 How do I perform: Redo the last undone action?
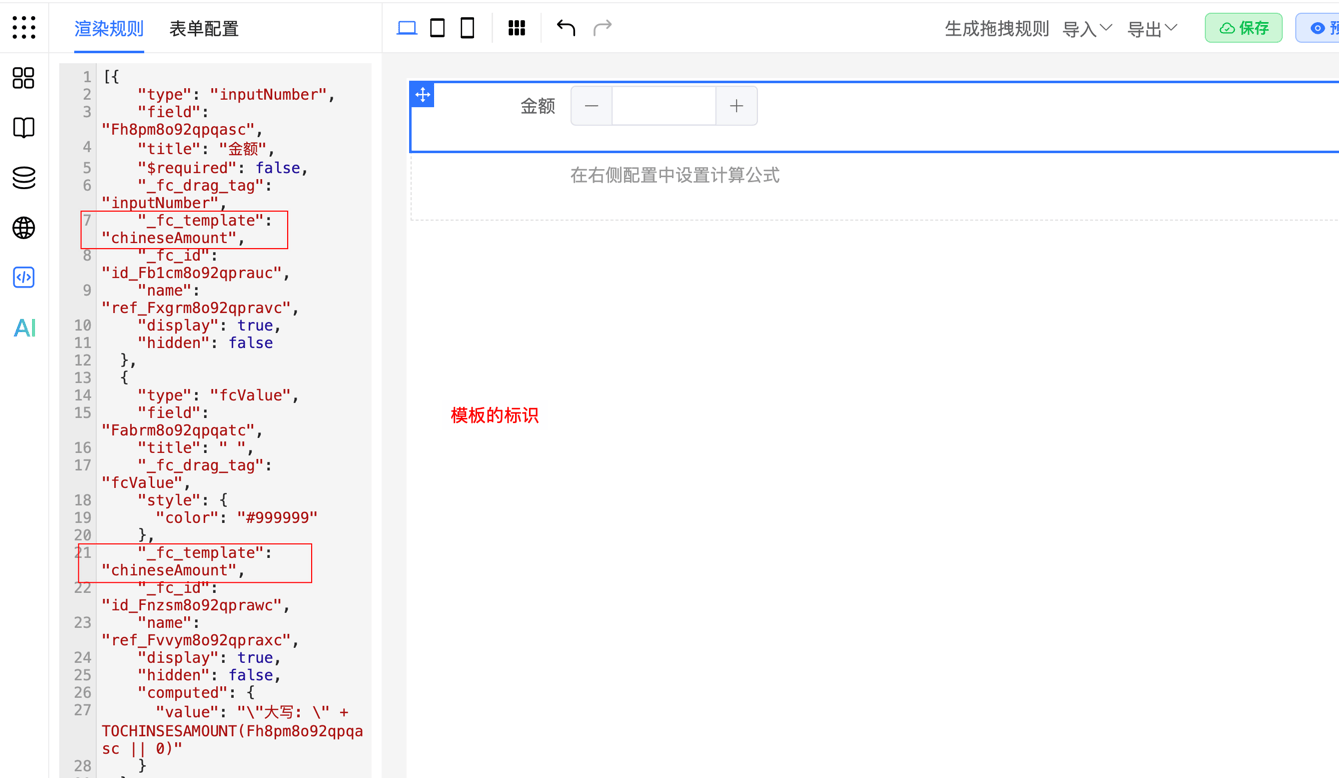pos(602,28)
